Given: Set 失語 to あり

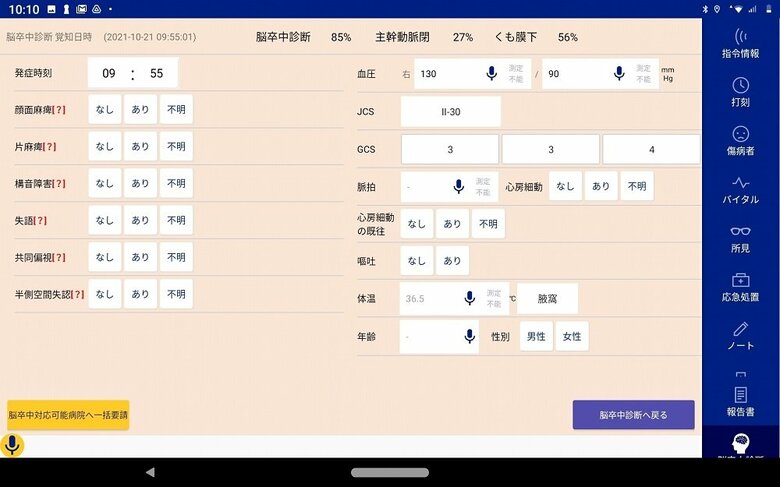Looking at the screenshot, I should click(140, 220).
